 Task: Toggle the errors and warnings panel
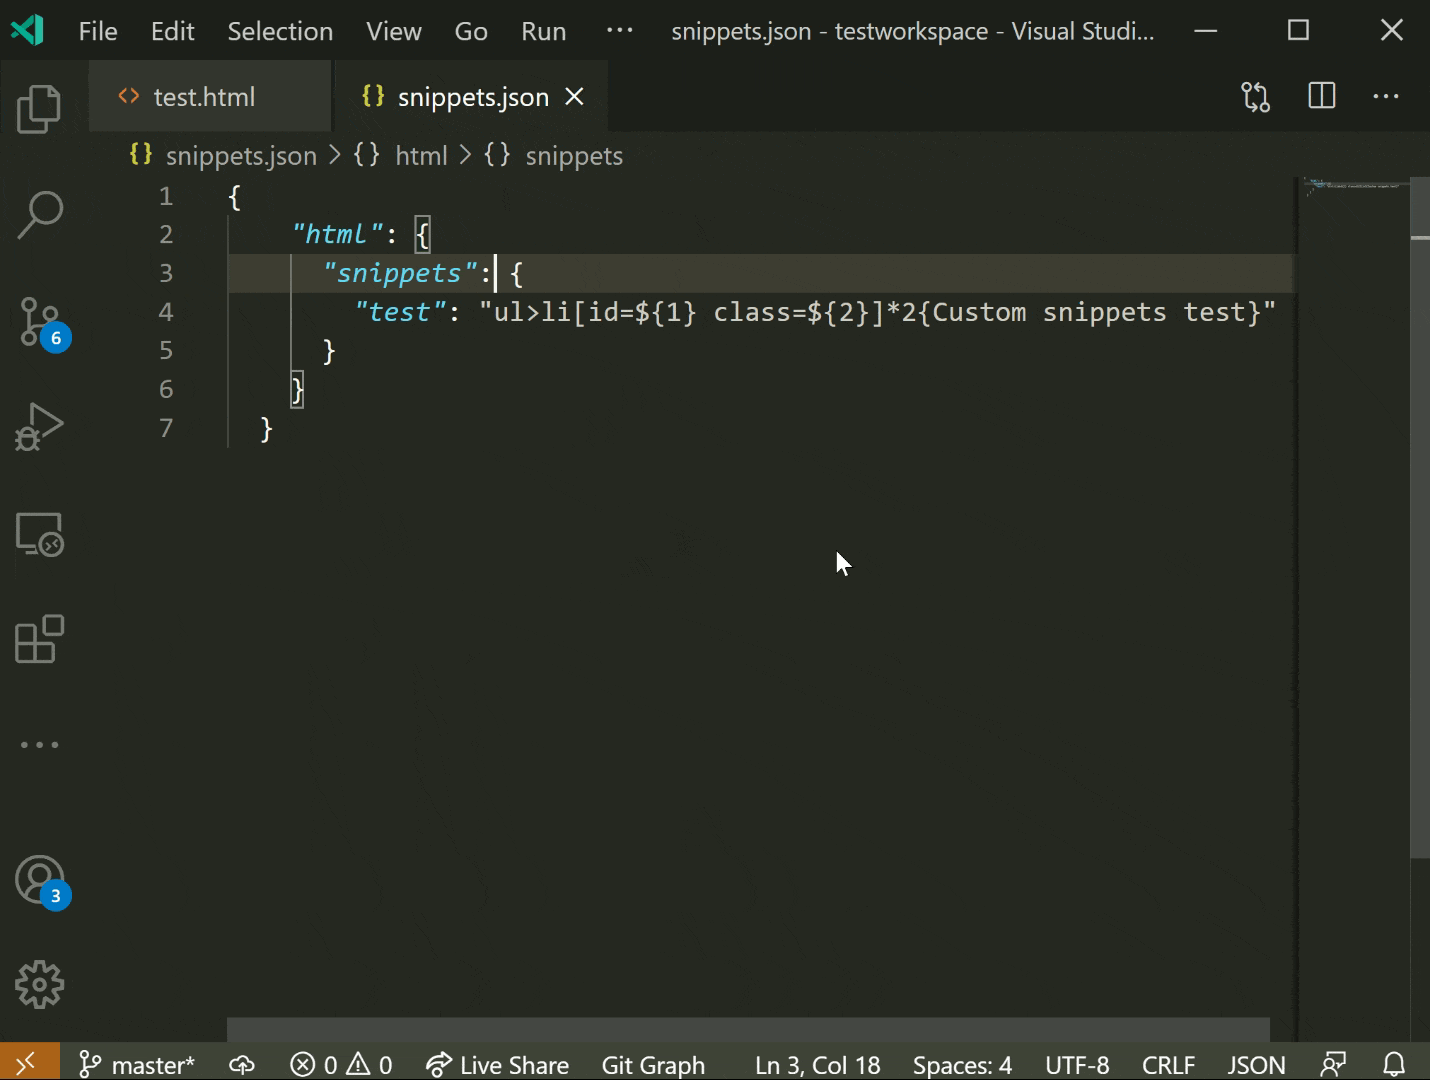click(x=341, y=1064)
